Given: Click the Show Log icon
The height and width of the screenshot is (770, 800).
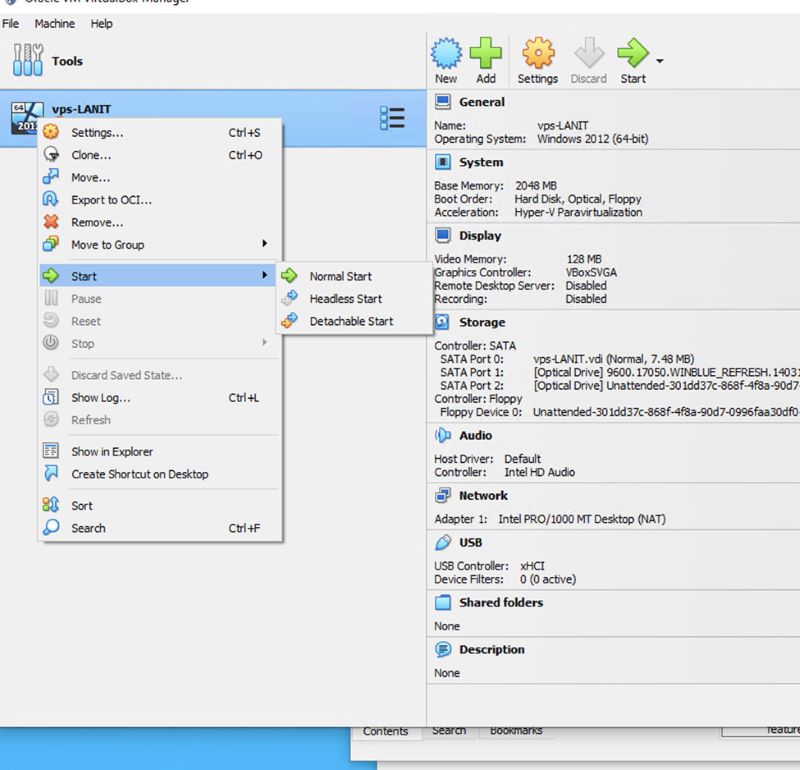Looking at the screenshot, I should tap(51, 397).
